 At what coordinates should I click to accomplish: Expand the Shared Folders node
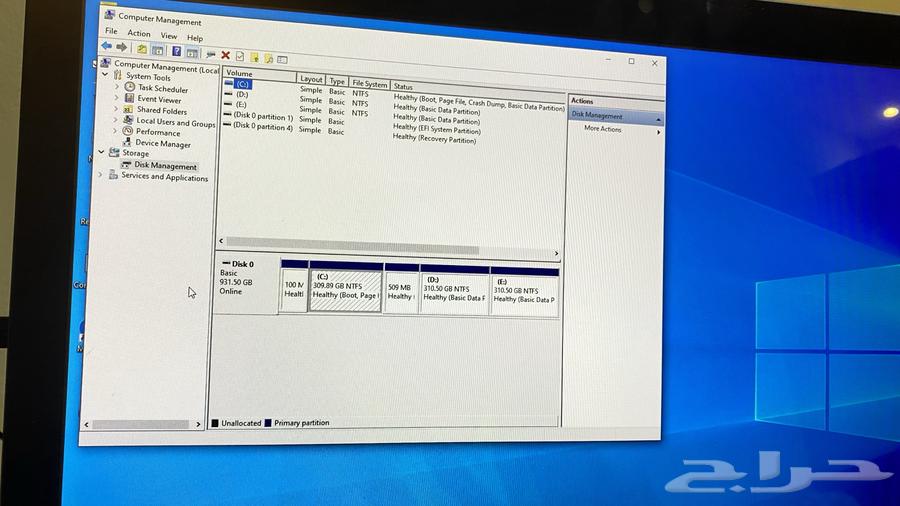tap(116, 110)
